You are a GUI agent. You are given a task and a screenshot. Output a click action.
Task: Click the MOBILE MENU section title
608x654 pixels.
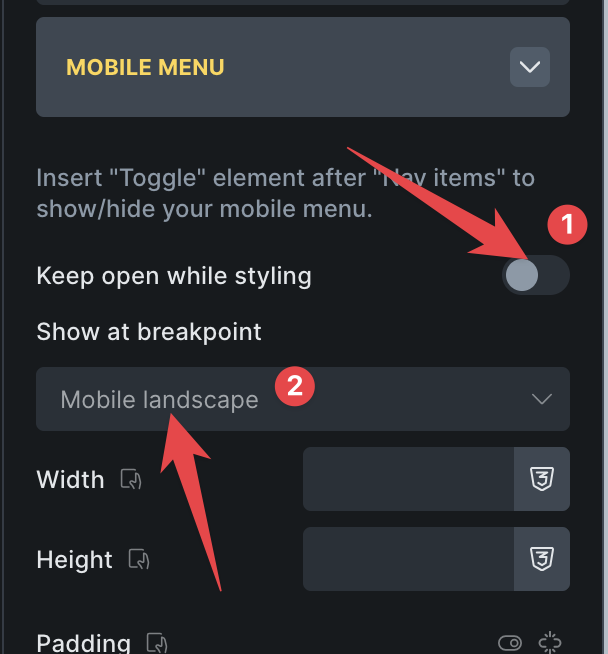point(145,67)
